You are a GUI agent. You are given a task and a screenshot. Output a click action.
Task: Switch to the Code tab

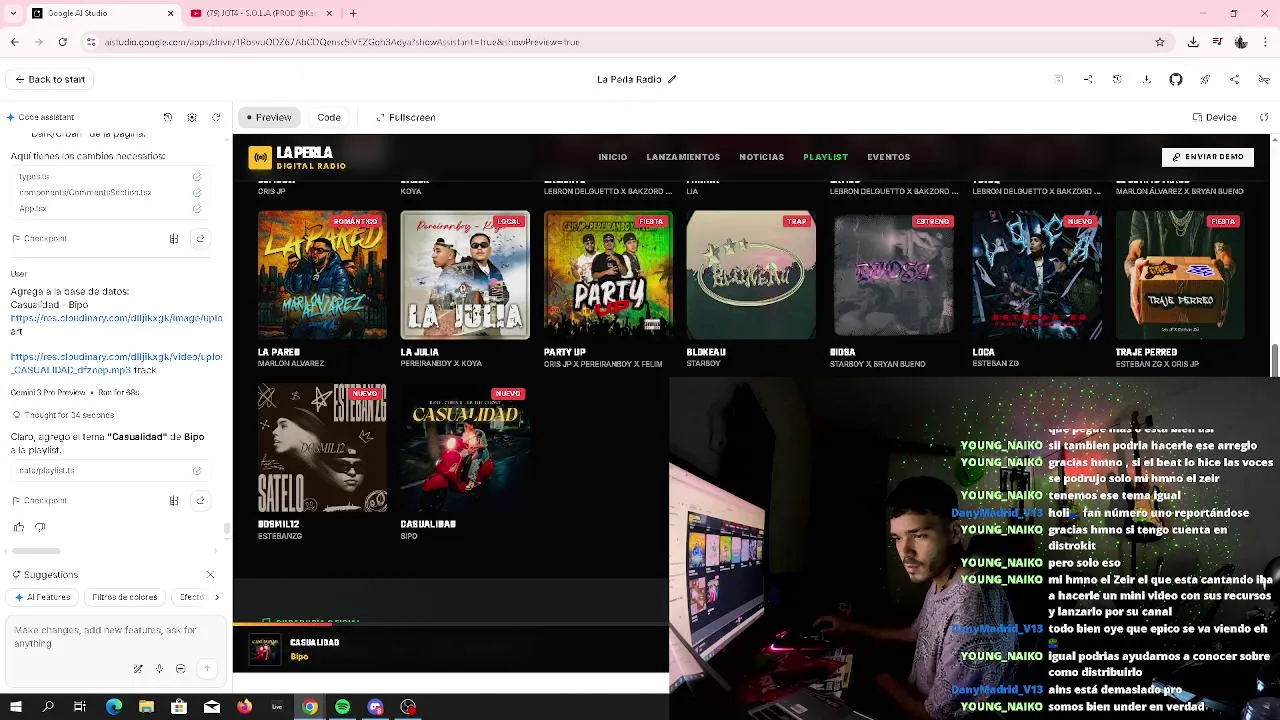tap(329, 117)
